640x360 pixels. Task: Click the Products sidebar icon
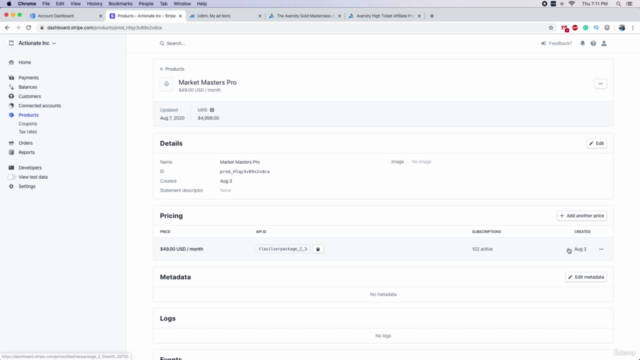click(x=11, y=115)
